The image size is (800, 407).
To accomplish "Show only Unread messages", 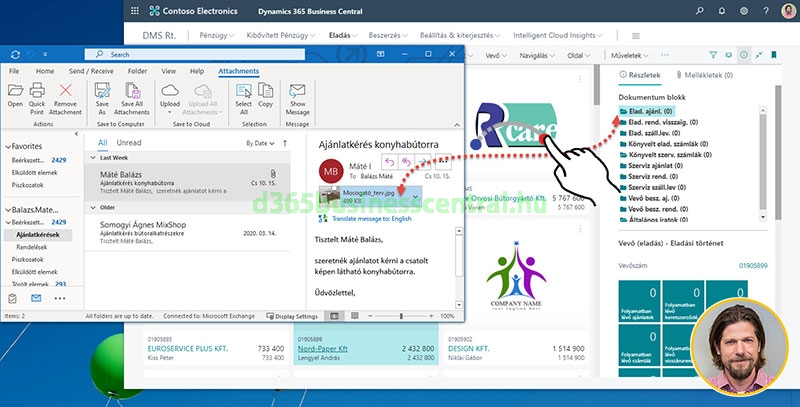I will click(129, 143).
